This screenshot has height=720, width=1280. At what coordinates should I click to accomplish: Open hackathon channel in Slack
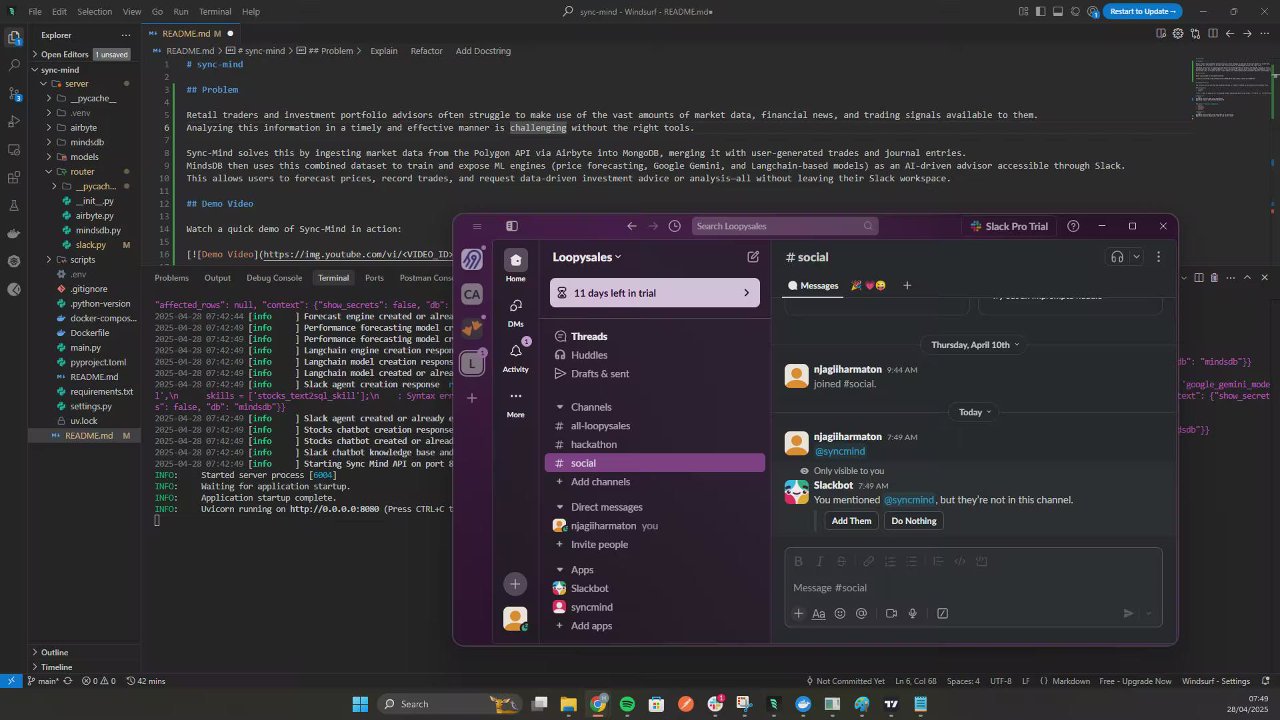(x=594, y=444)
